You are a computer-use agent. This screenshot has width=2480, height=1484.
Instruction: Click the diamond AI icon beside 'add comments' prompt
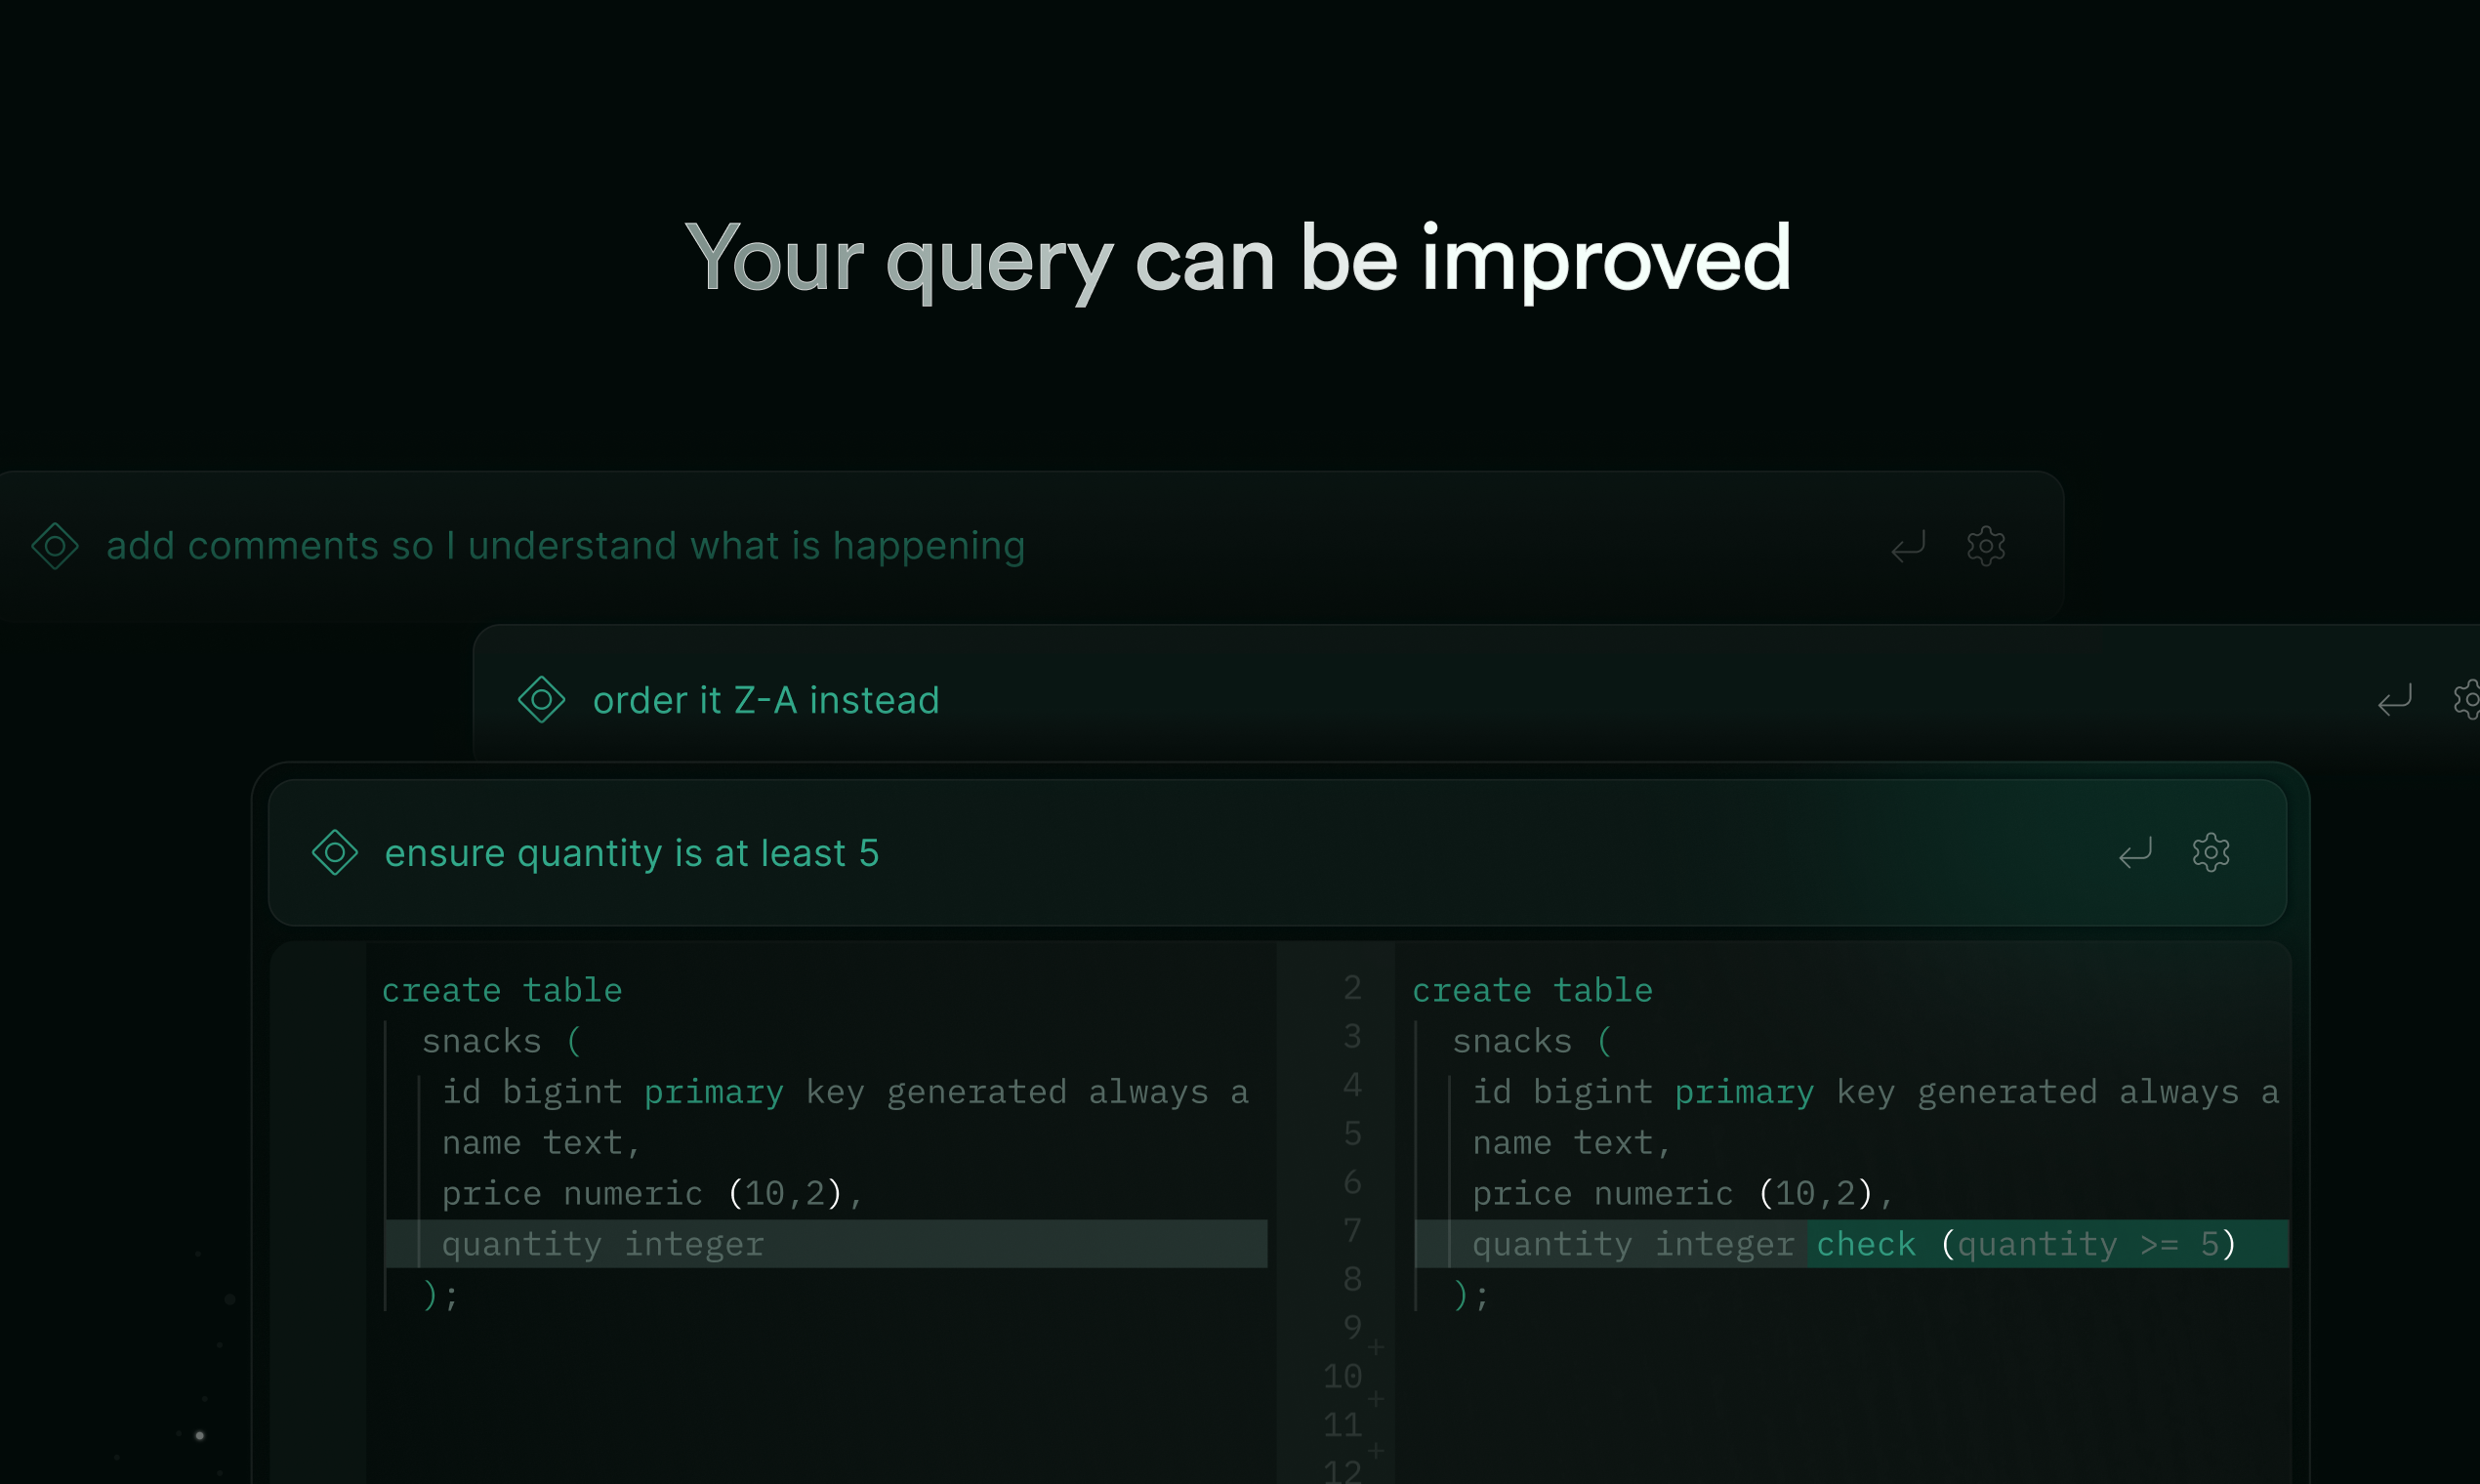point(55,546)
